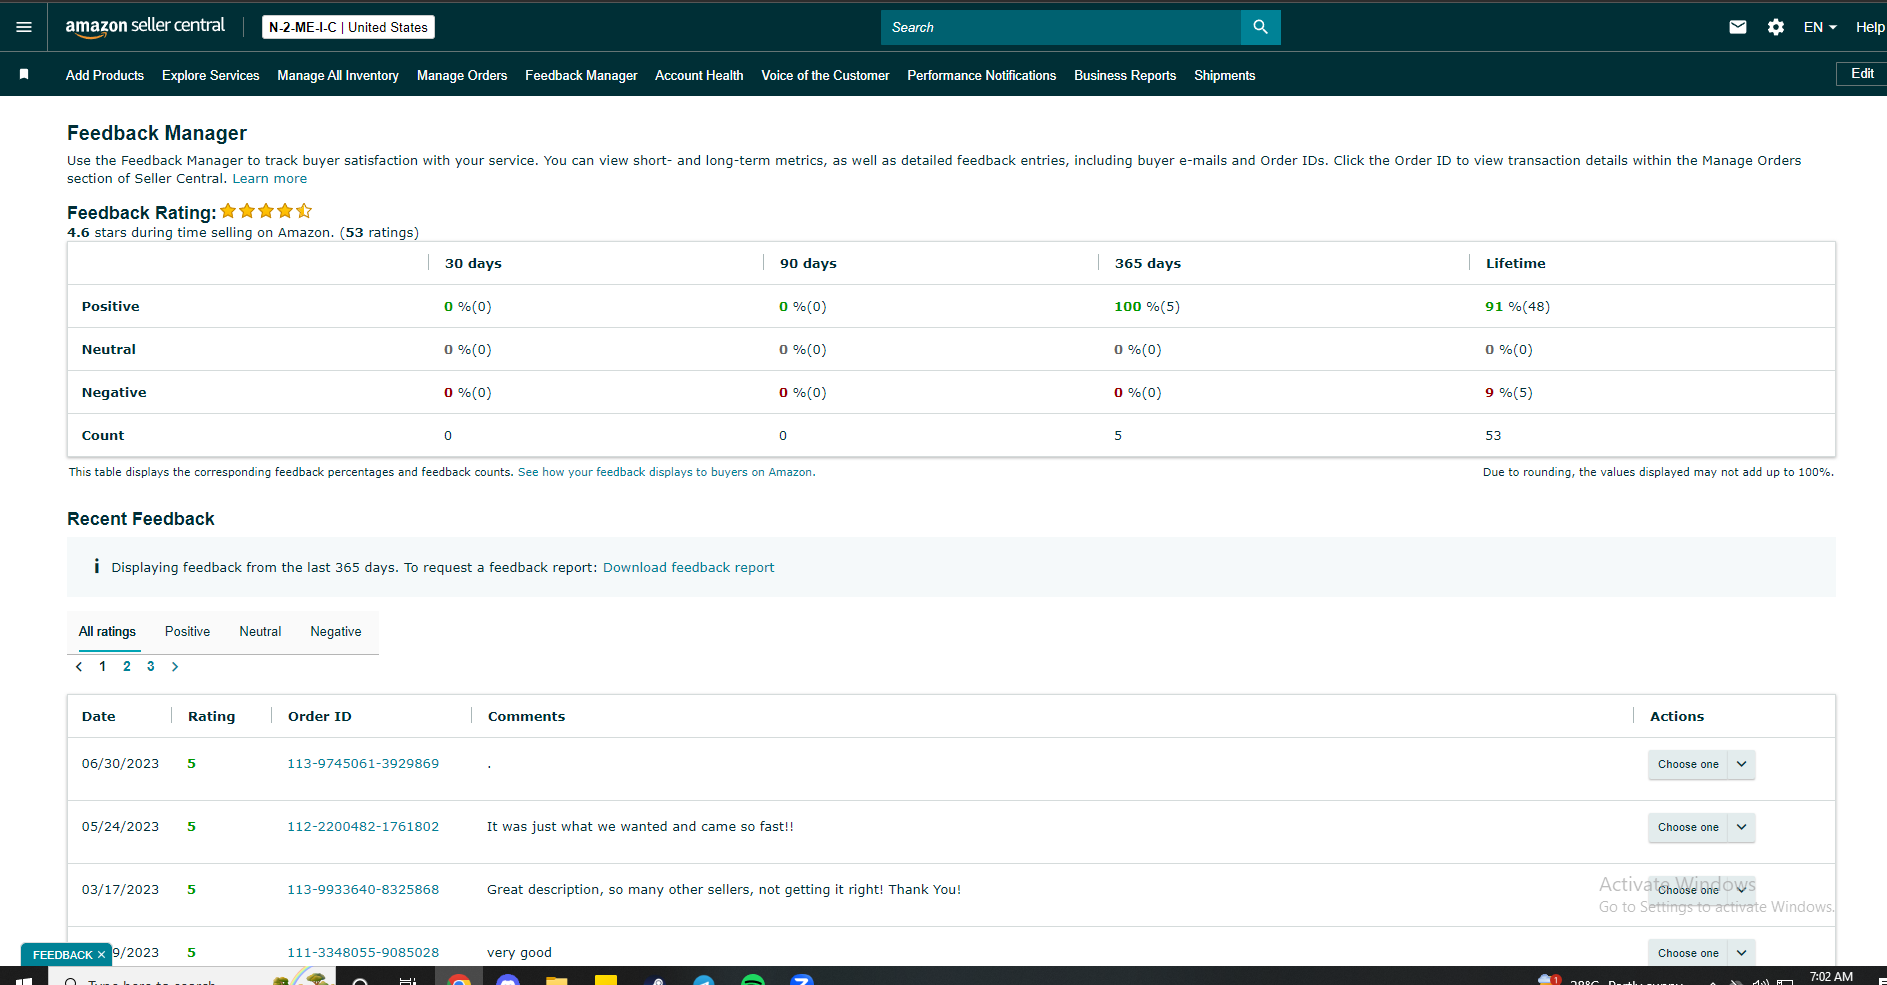Open order 111-3348055-9085028
This screenshot has width=1887, height=985.
(363, 952)
